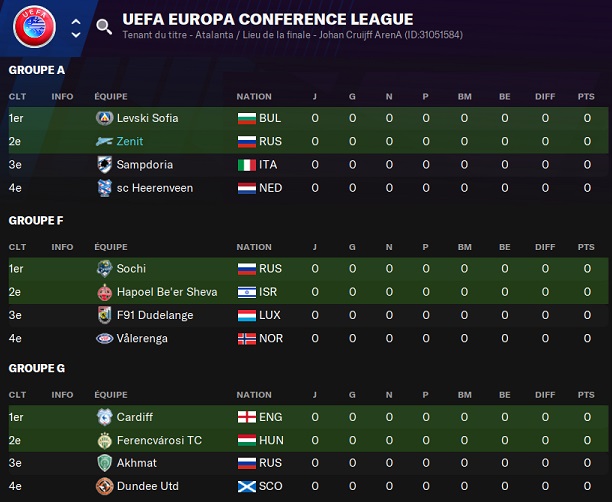This screenshot has height=502, width=612.
Task: Click the Hapoel Be'er Sheva crest
Action: click(104, 292)
